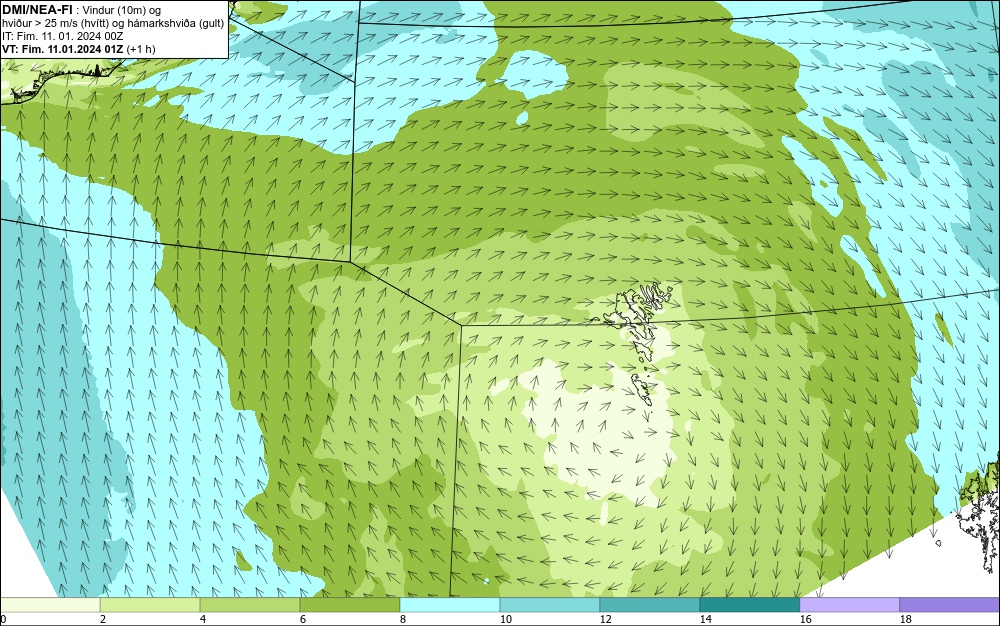Click the "Vindur (10m) og" text

click(122, 10)
